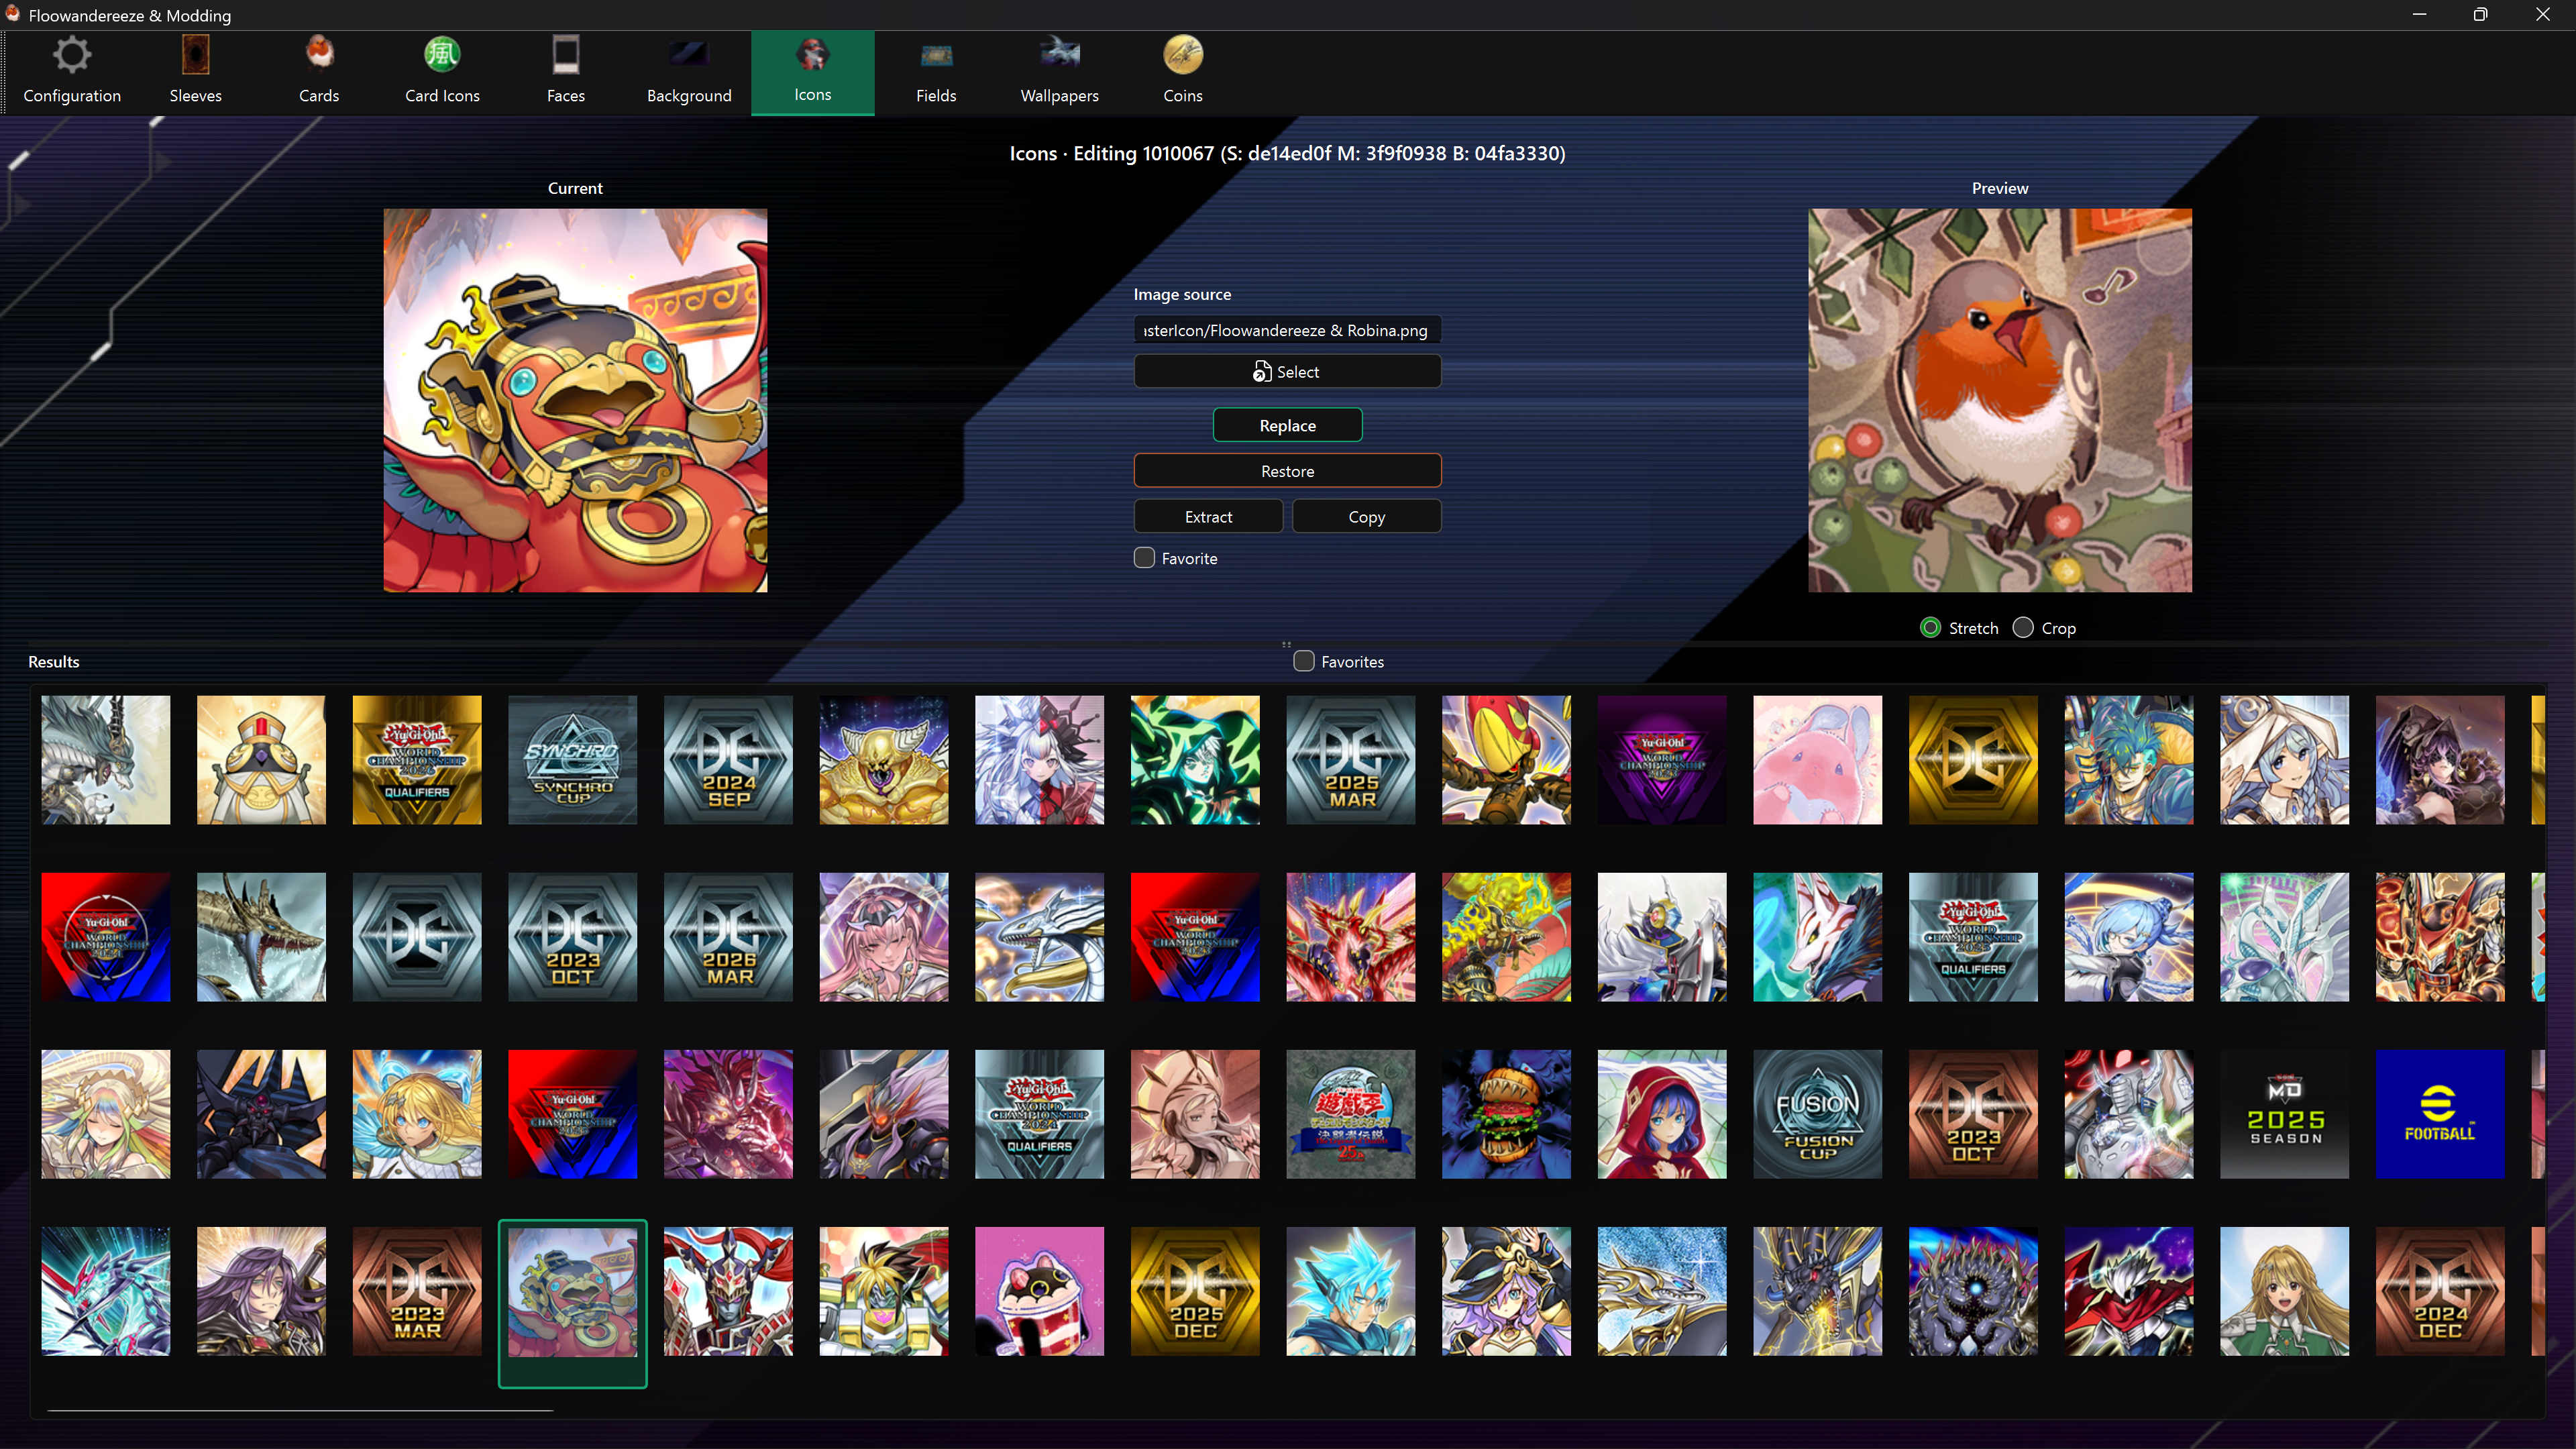Image resolution: width=2576 pixels, height=1449 pixels.
Task: Click the results horizontal scrollbar
Action: click(300, 1411)
